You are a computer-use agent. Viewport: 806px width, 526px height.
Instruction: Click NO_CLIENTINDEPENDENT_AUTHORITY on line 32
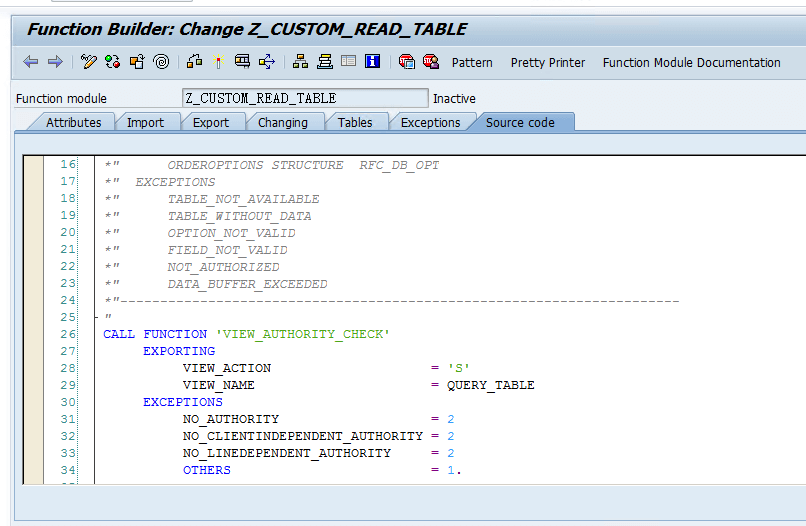(303, 436)
